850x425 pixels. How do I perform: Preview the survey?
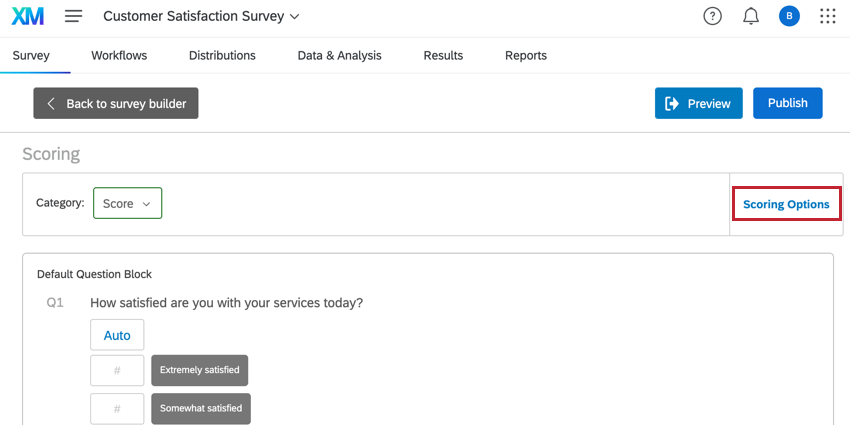click(x=698, y=104)
